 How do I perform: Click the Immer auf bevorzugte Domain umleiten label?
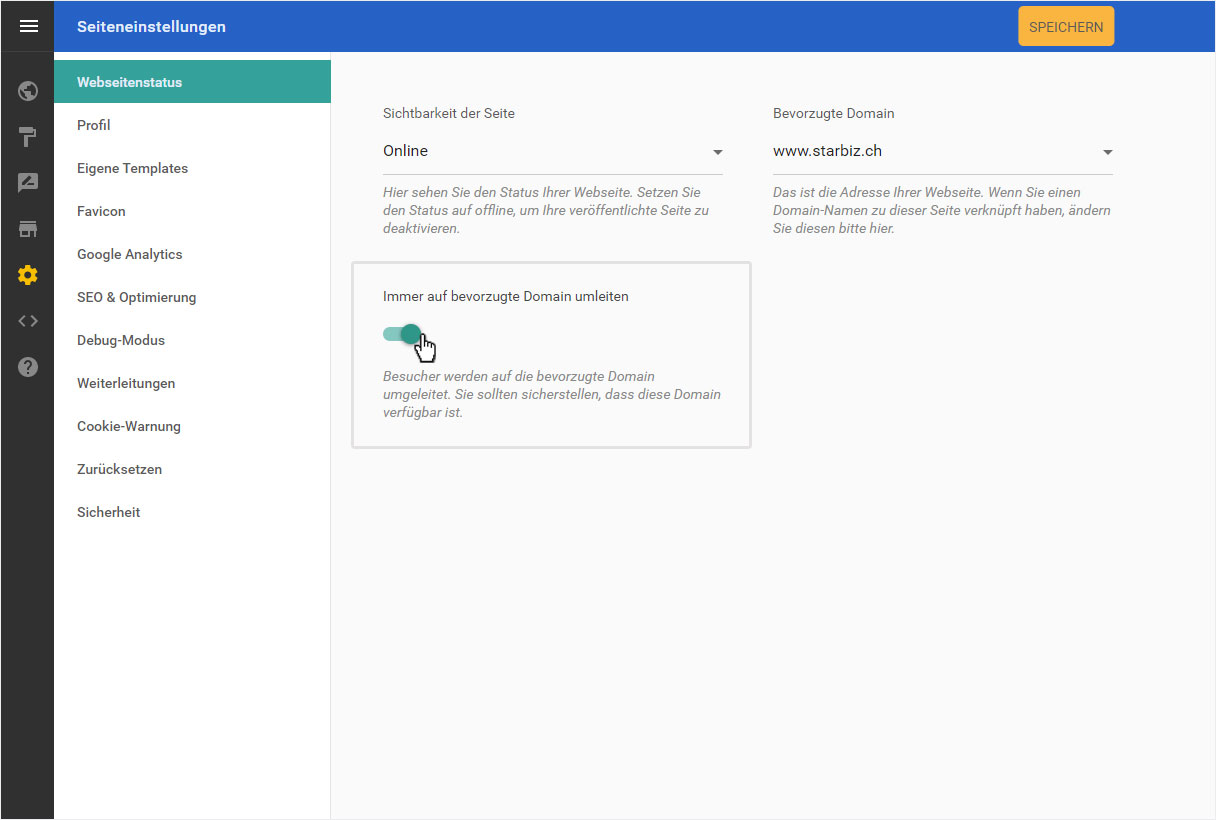click(x=506, y=296)
